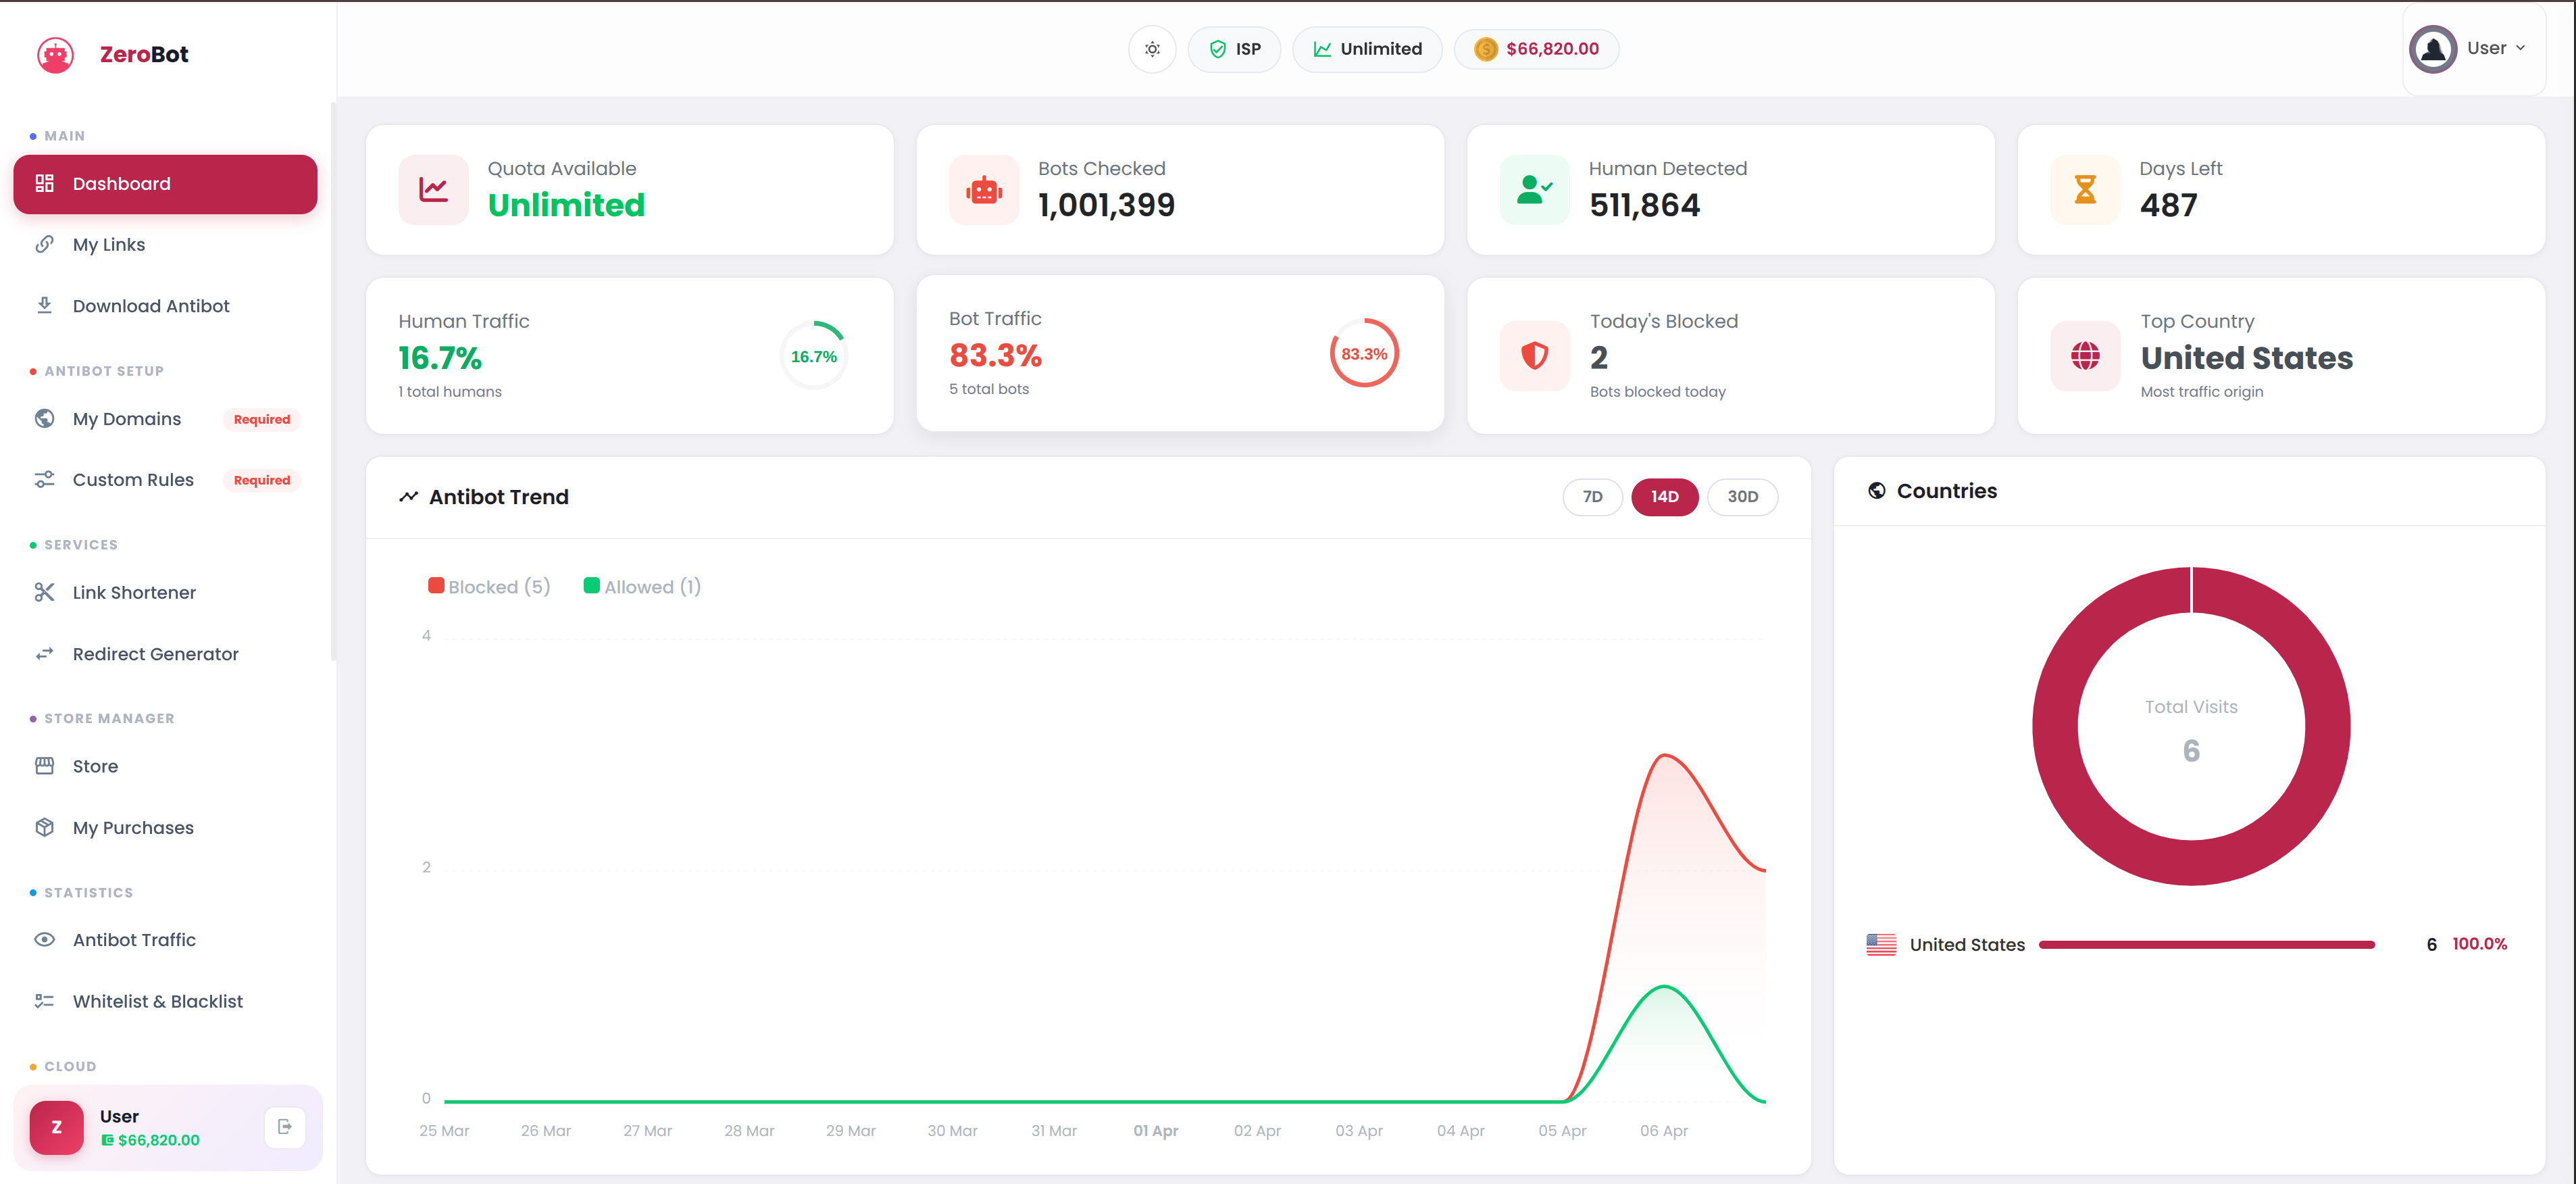Click the Download Antibot icon
This screenshot has height=1184, width=2576.
[45, 305]
